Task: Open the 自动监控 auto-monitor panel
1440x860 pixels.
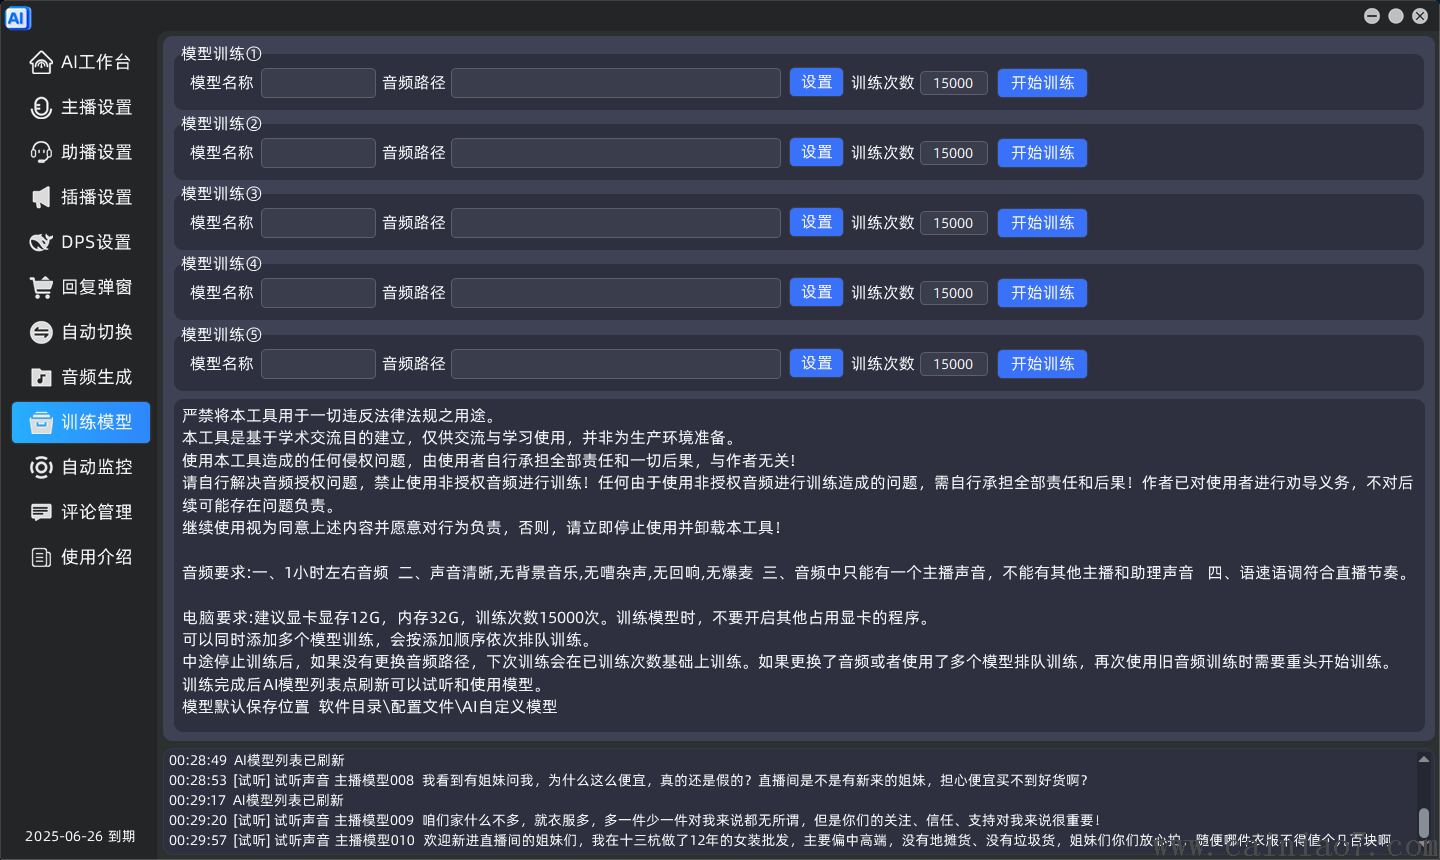Action: click(80, 467)
